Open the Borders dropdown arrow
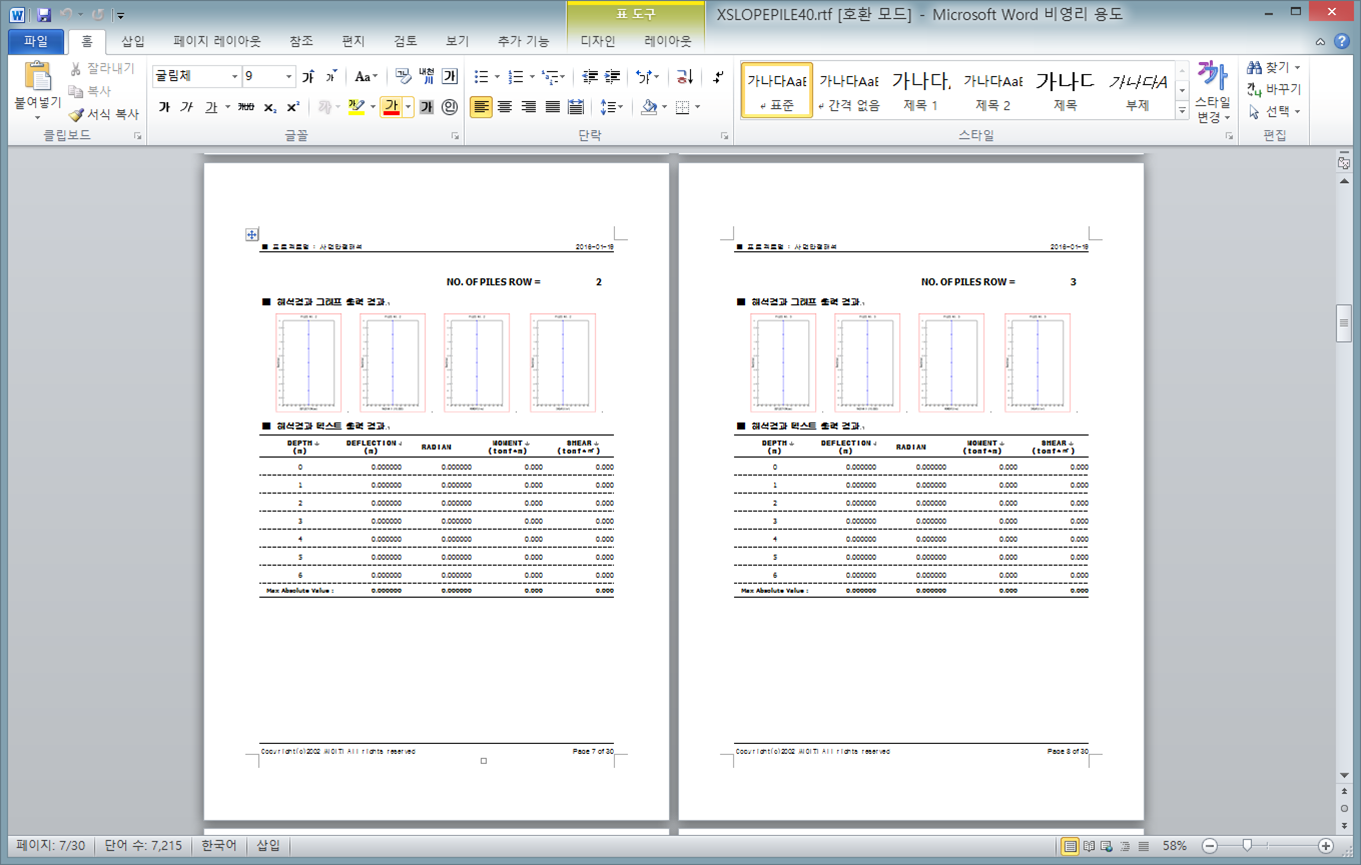Screen dimensions: 1361x865 (698, 107)
